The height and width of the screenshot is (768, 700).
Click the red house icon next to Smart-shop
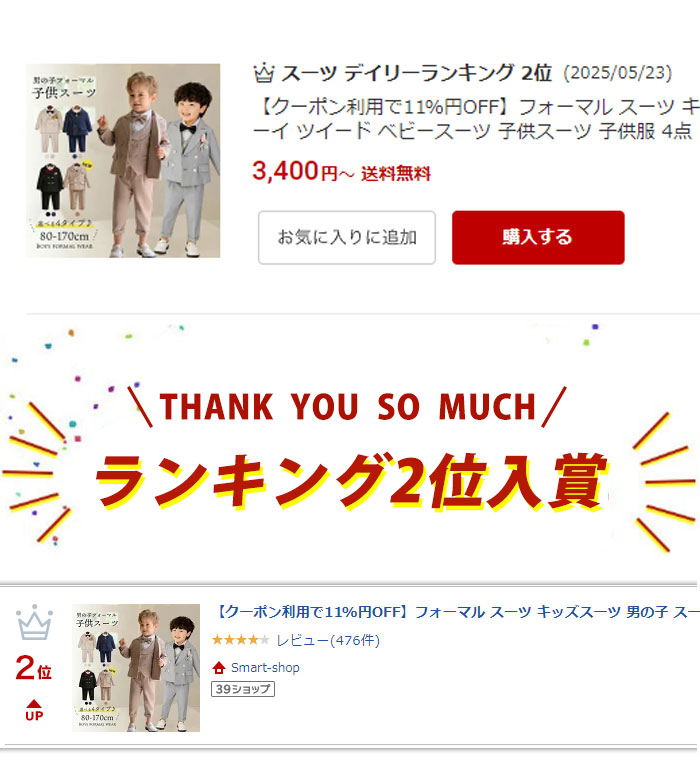(x=218, y=668)
